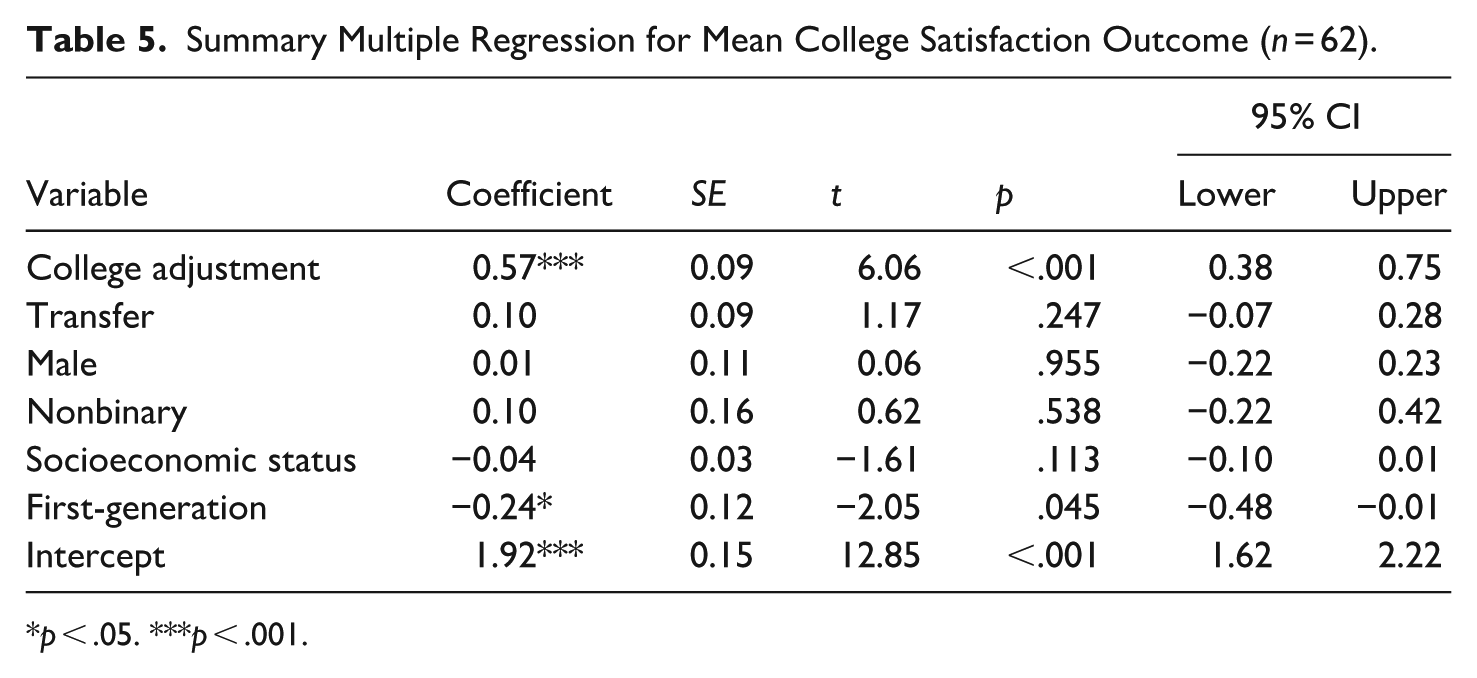
Task: Click the Coefficient column header
Action: [529, 193]
